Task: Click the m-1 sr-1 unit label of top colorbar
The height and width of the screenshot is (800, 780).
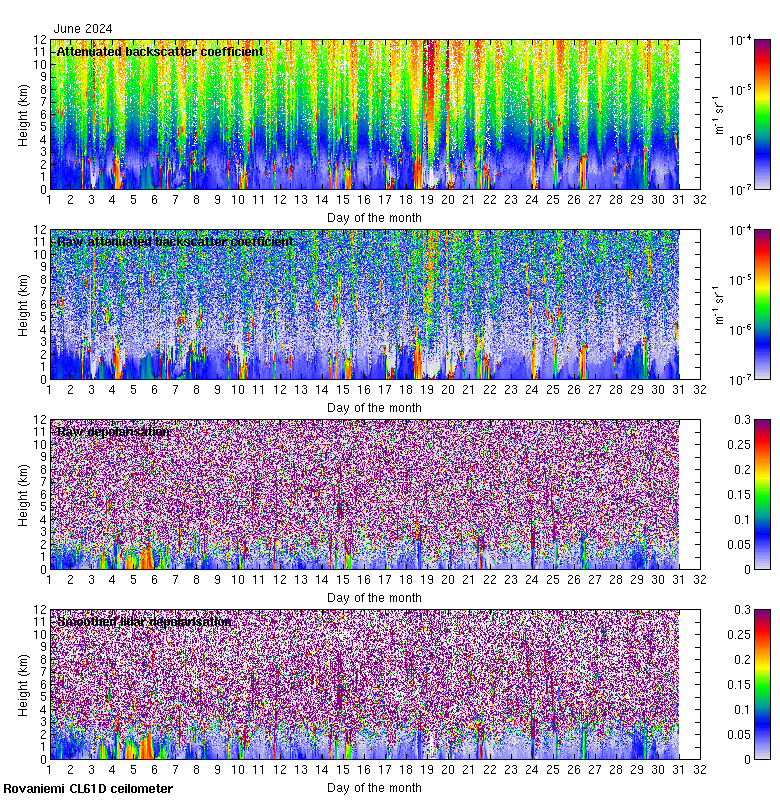Action: (x=716, y=114)
